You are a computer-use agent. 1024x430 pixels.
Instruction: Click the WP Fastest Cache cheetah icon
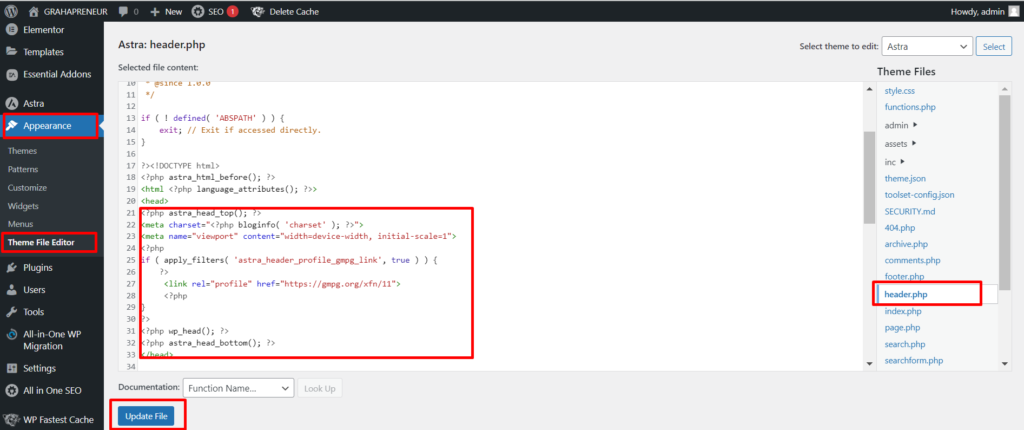pyautogui.click(x=11, y=420)
